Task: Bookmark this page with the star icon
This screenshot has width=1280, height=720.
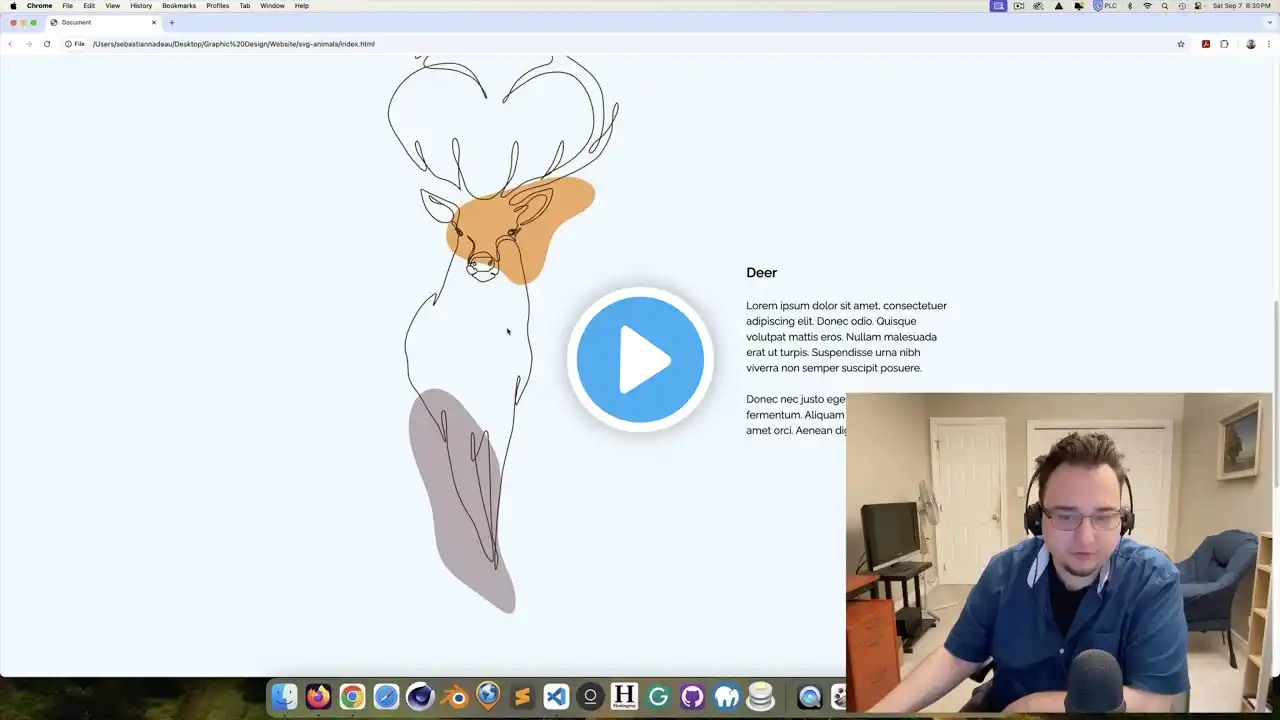Action: [x=1181, y=44]
